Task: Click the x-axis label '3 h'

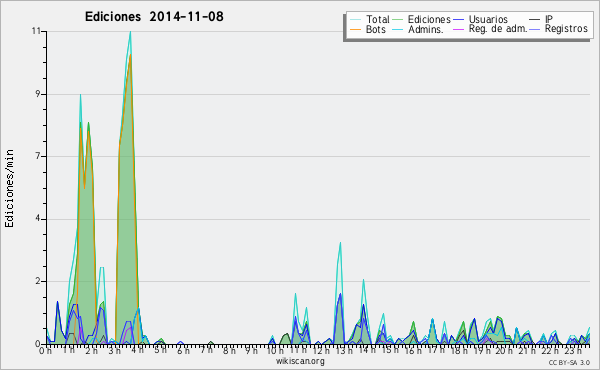Action: [114, 350]
